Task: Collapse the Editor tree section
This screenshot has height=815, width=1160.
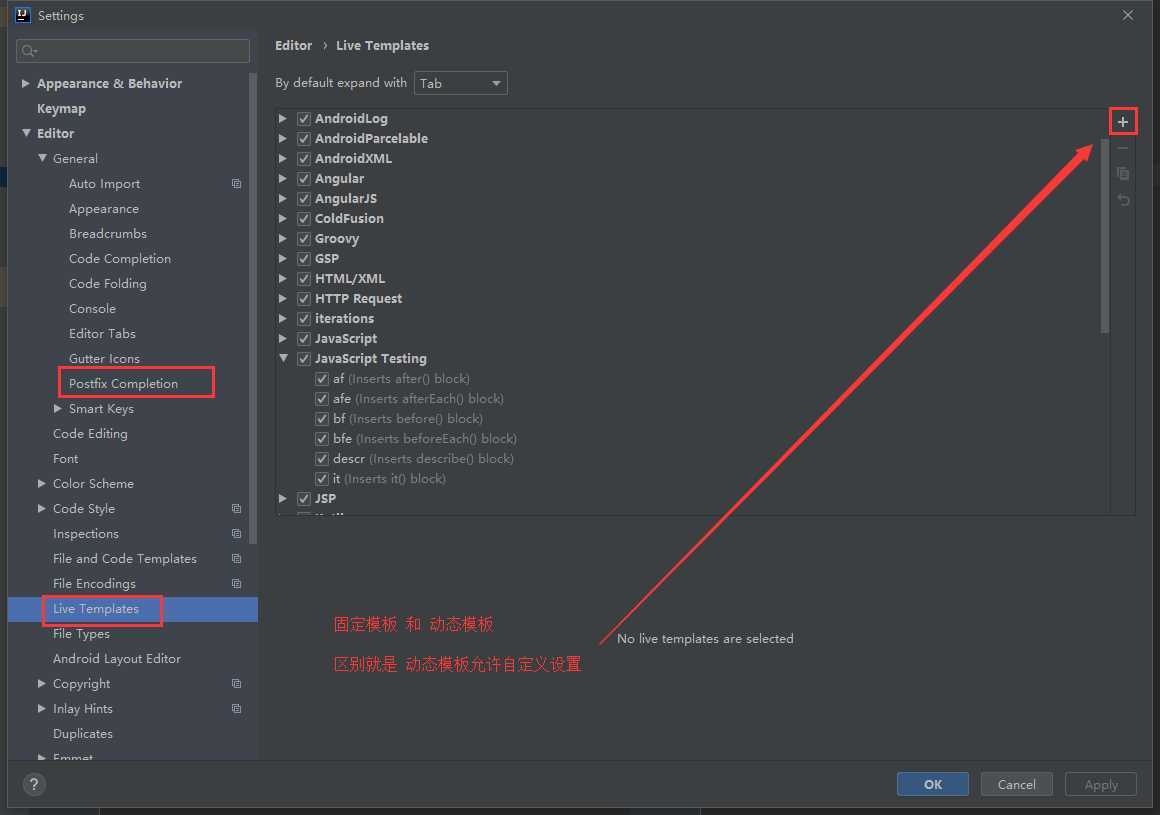Action: (26, 133)
